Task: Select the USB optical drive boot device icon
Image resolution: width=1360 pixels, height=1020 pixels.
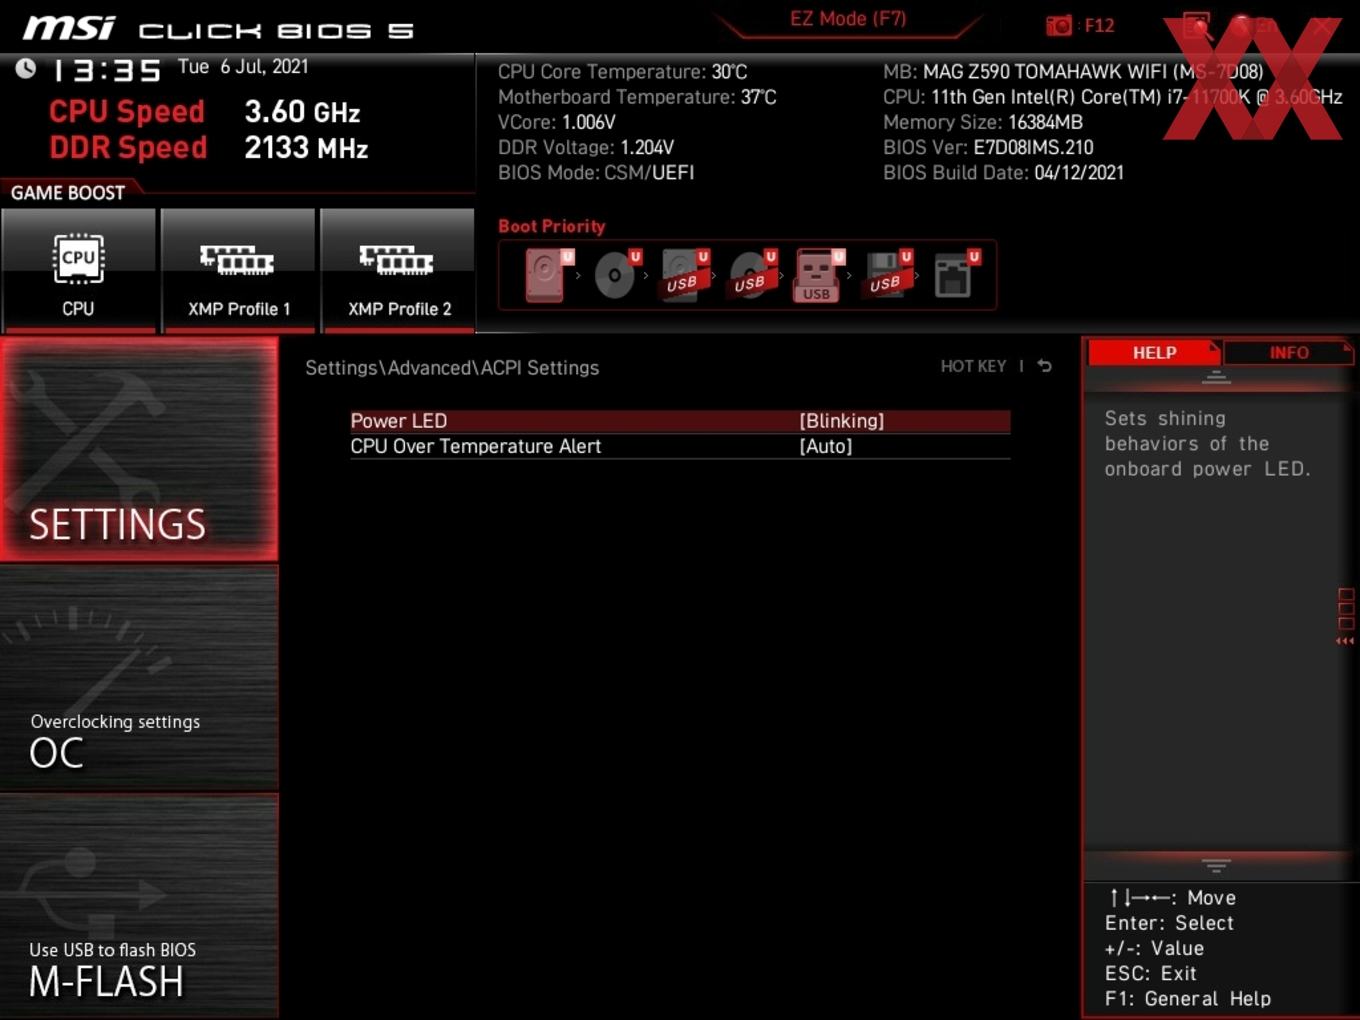Action: (x=751, y=275)
